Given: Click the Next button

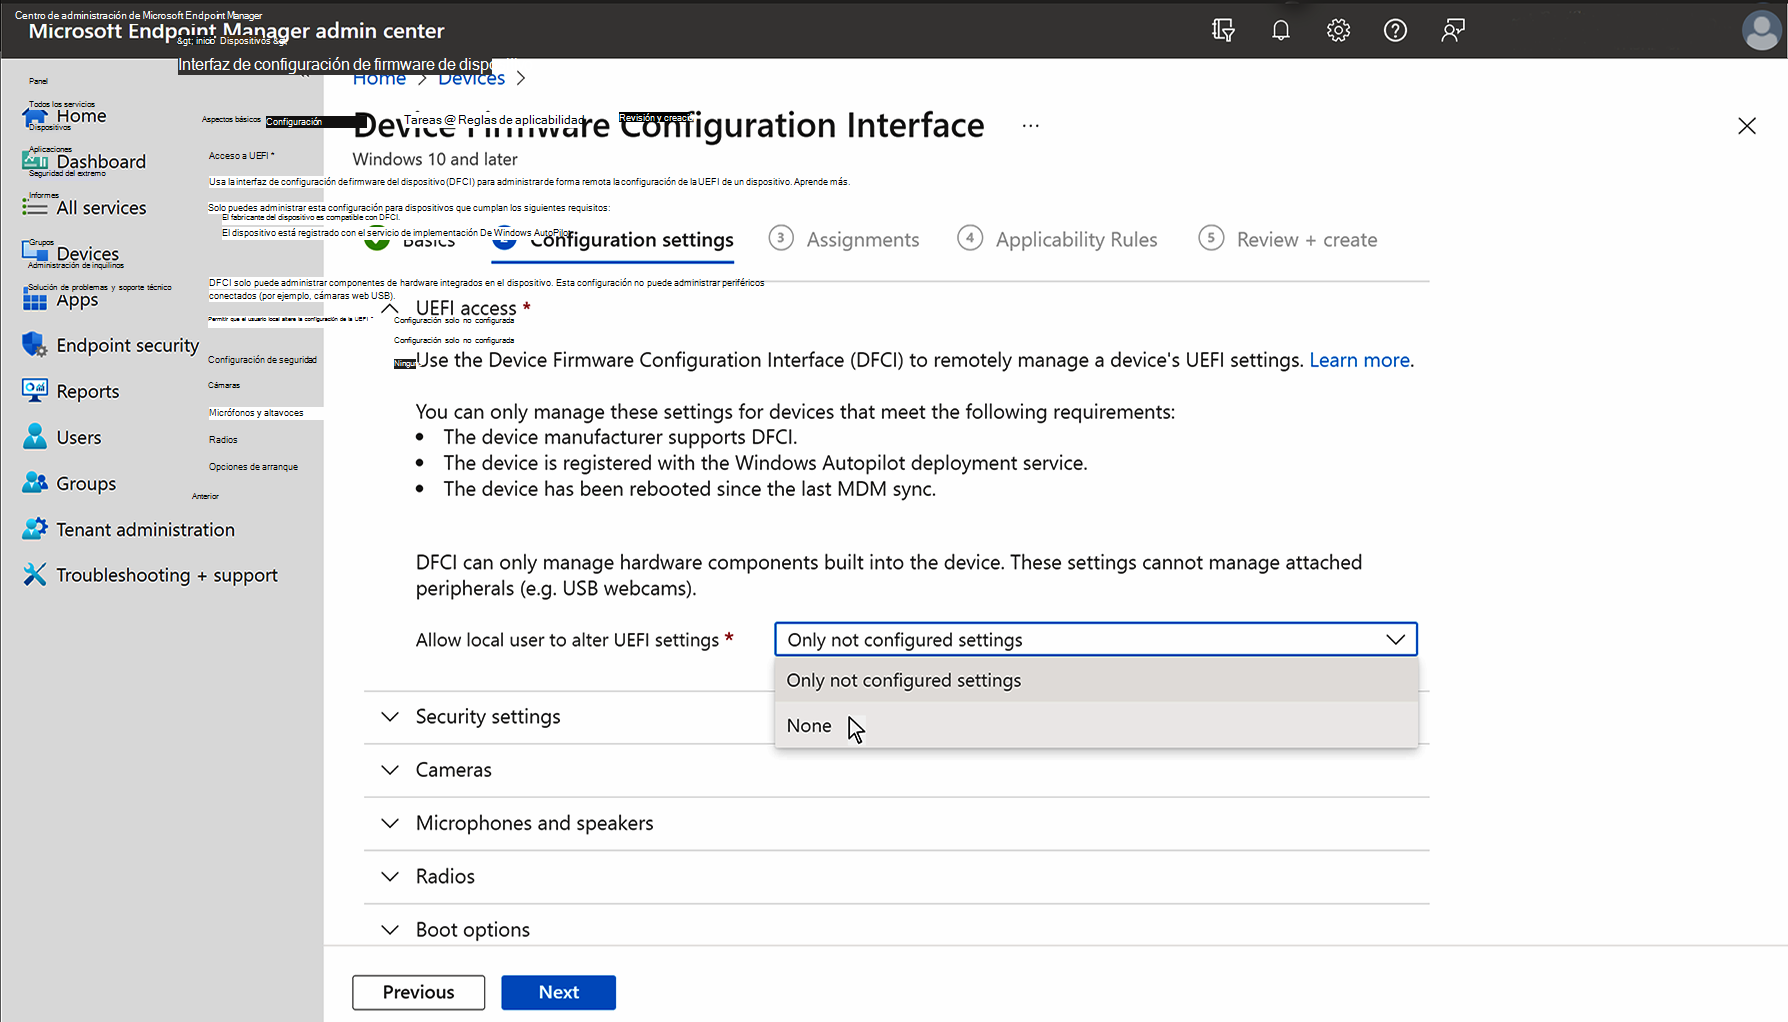Looking at the screenshot, I should click(x=558, y=992).
